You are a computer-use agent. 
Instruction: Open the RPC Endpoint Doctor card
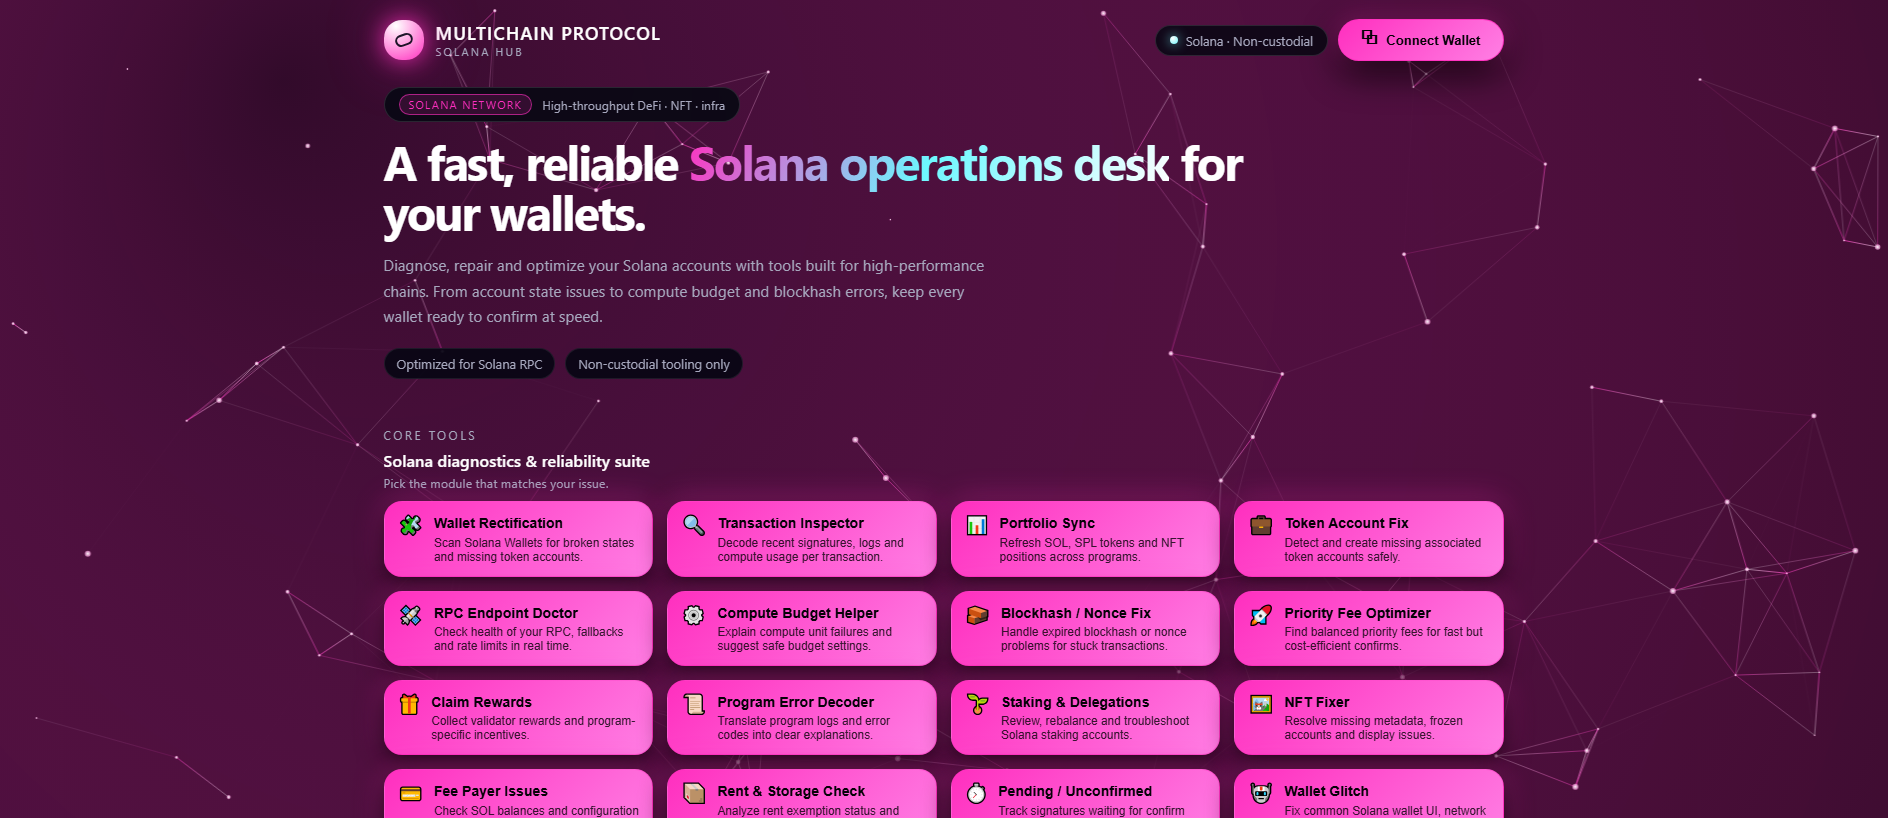[x=518, y=628]
